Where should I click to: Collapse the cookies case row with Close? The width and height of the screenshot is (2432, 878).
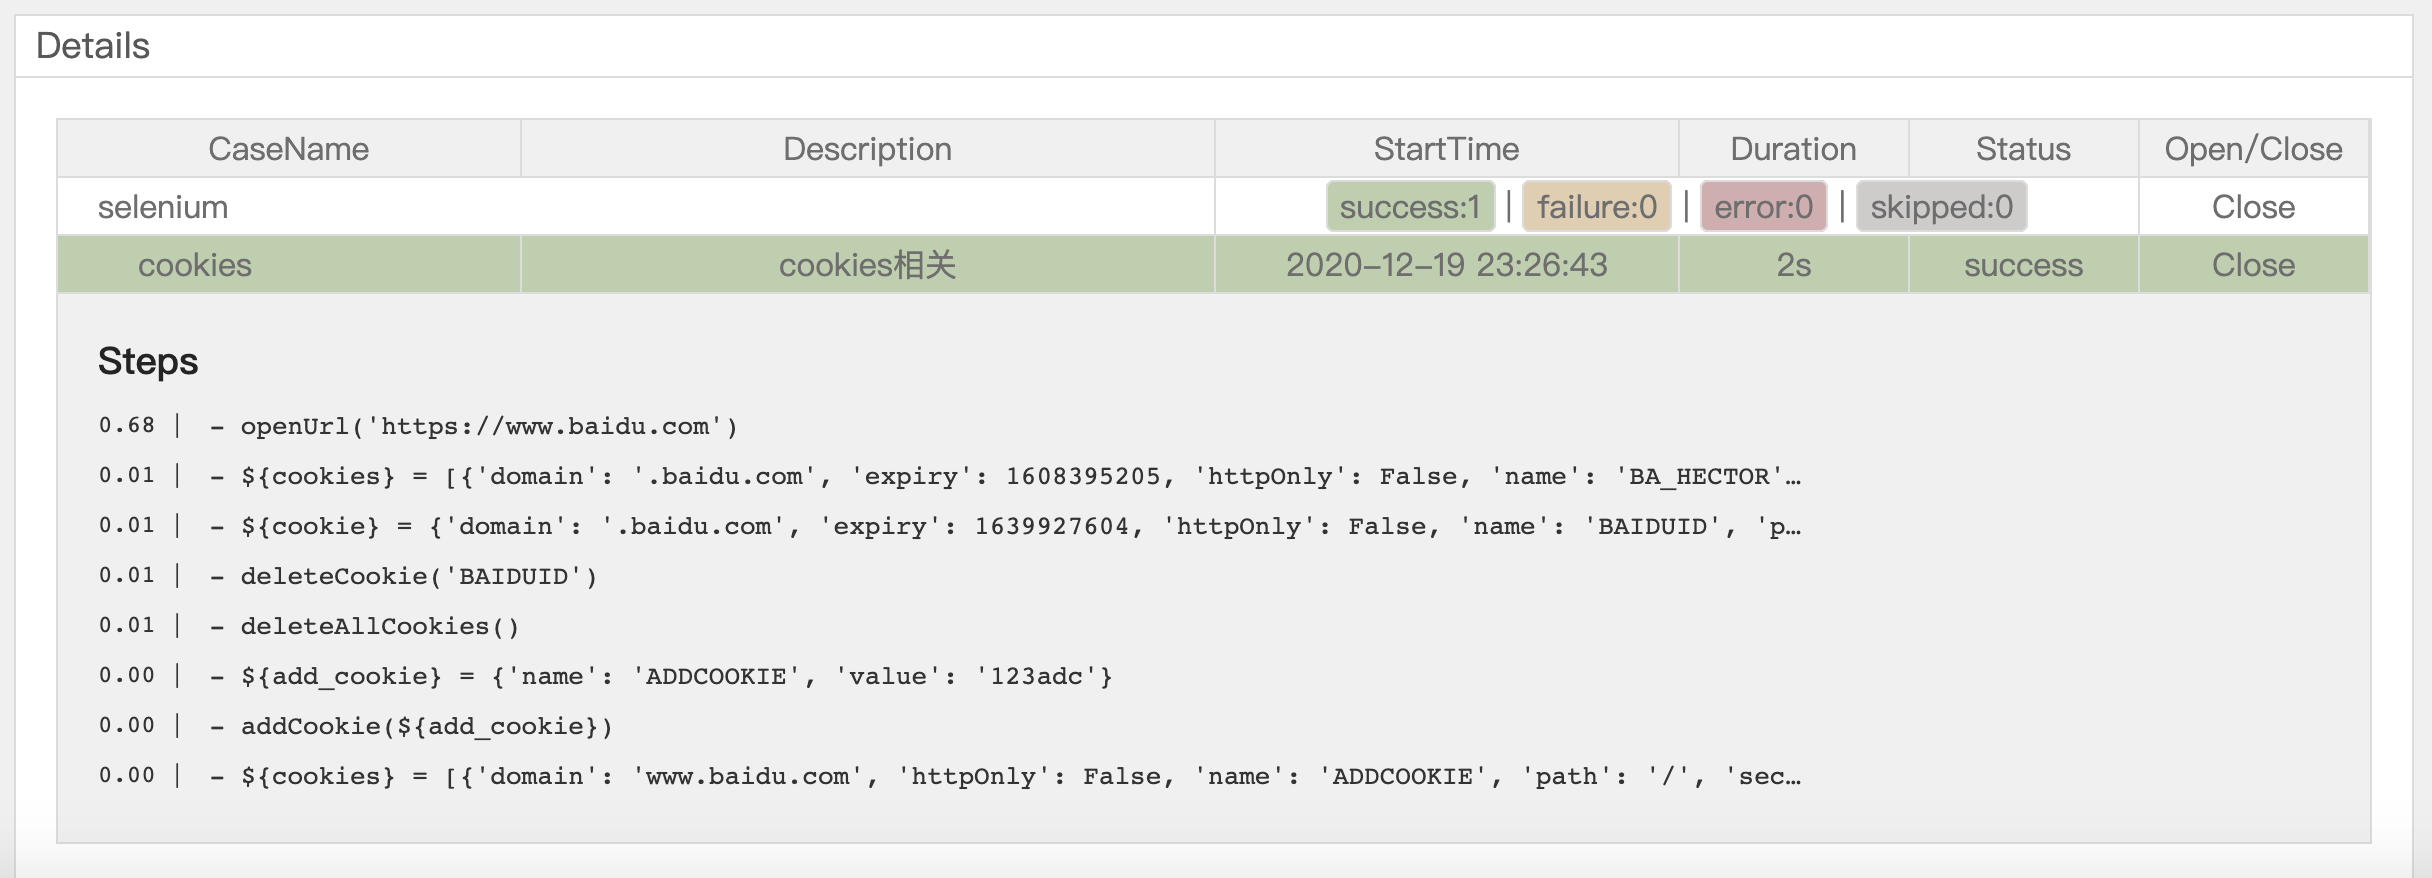coord(2252,265)
